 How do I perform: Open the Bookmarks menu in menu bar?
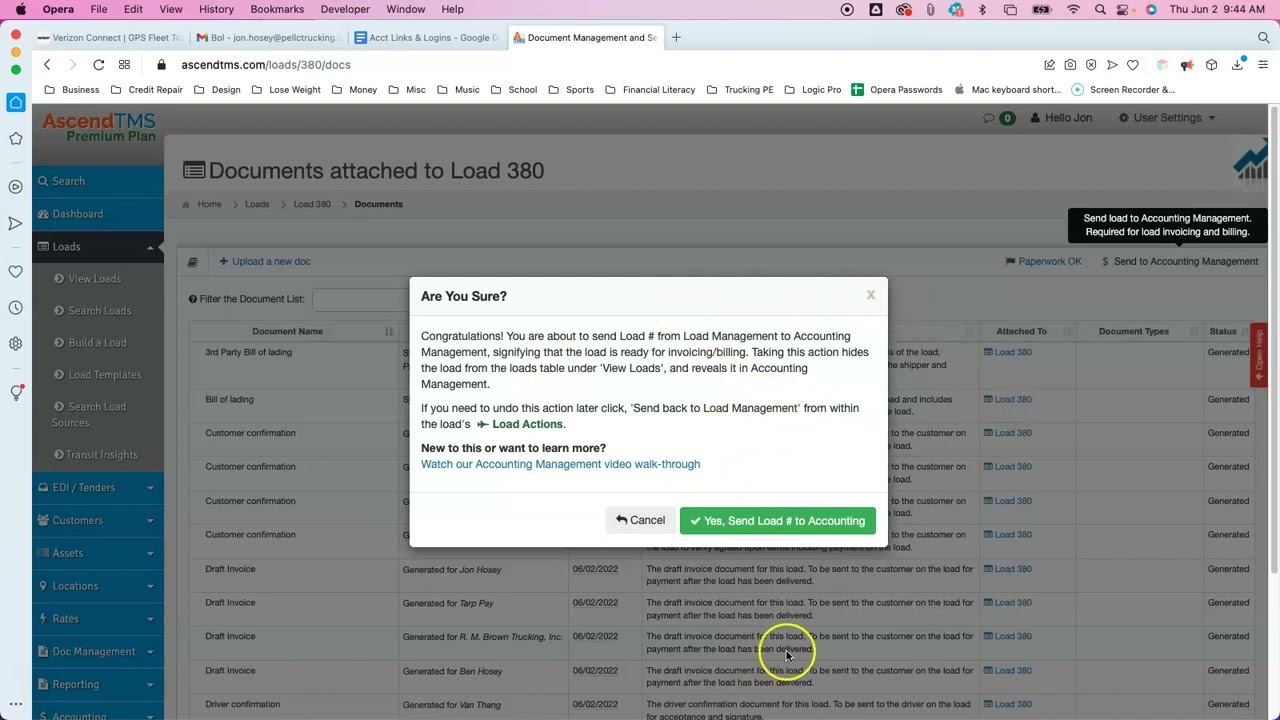pyautogui.click(x=277, y=10)
